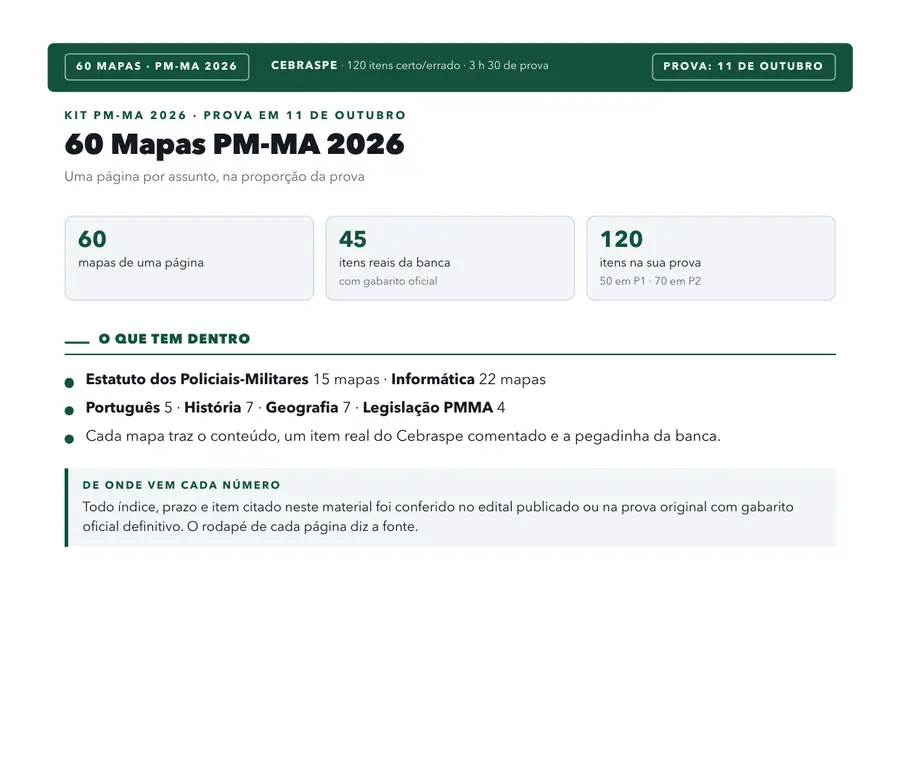Click the bullet dot before 'Cada mapa traz'
This screenshot has height=764, width=900.
coord(69,440)
